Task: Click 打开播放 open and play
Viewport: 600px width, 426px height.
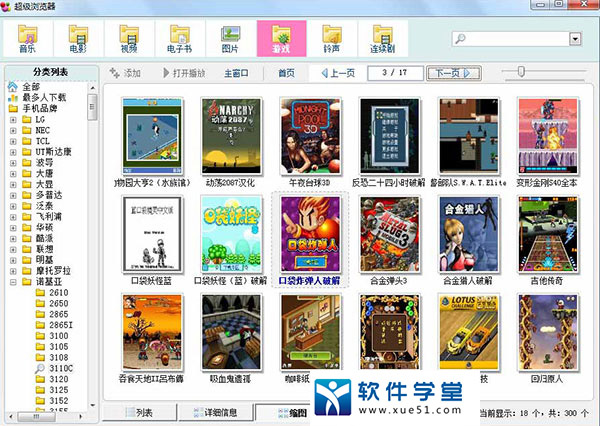Action: [184, 73]
